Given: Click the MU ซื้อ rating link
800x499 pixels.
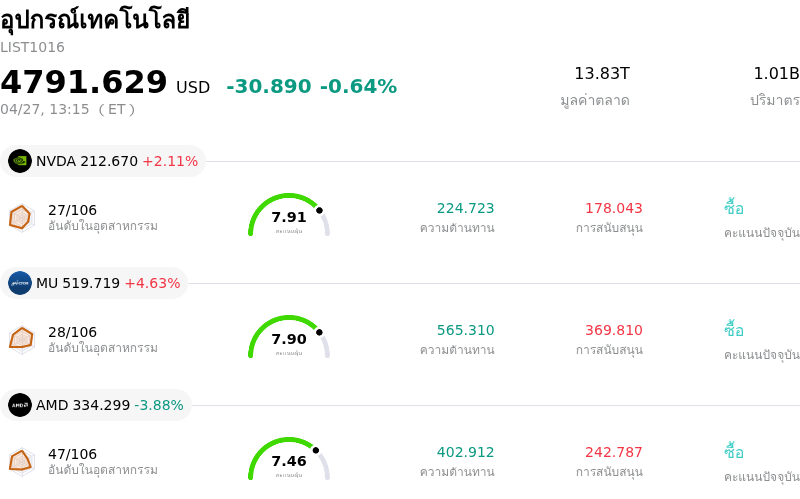Looking at the screenshot, I should coord(734,330).
